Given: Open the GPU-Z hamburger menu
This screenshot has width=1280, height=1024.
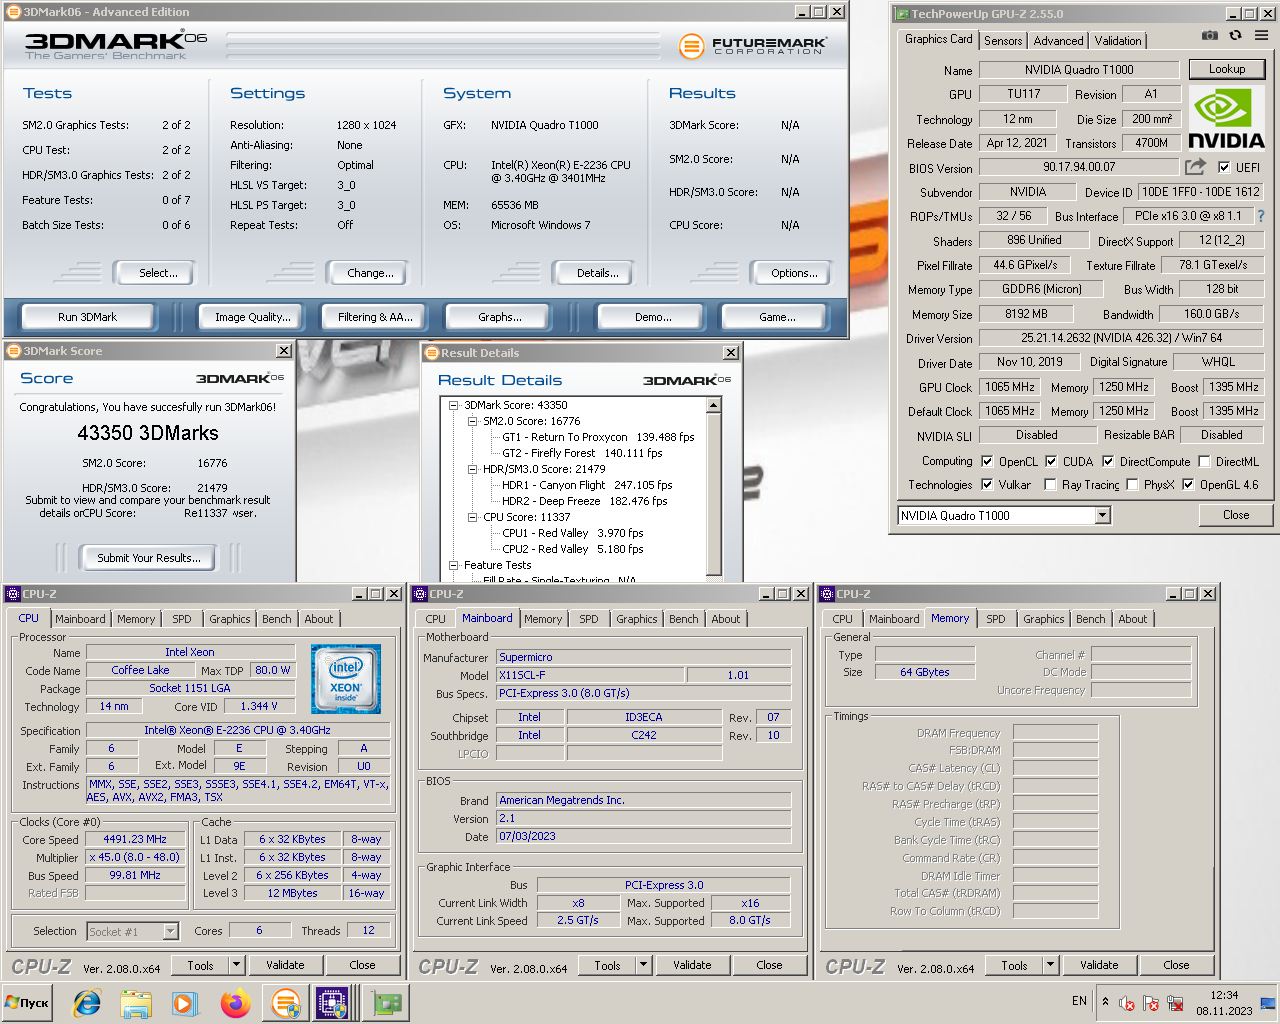Looking at the screenshot, I should coord(1262,35).
